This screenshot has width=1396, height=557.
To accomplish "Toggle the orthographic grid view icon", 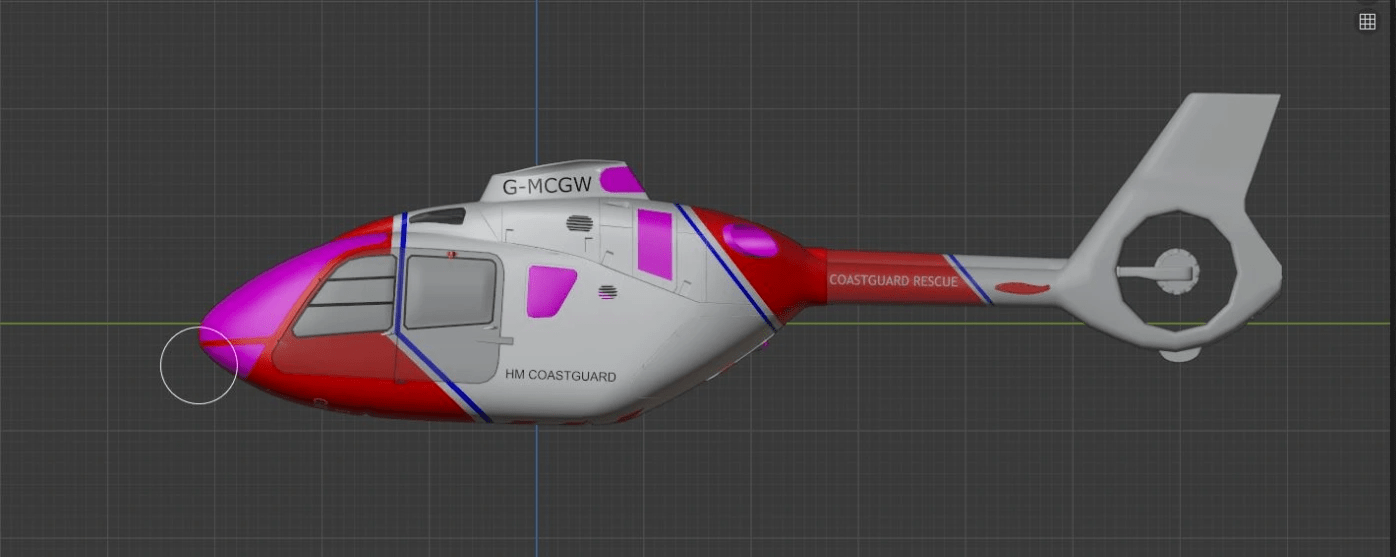I will 1367,22.
